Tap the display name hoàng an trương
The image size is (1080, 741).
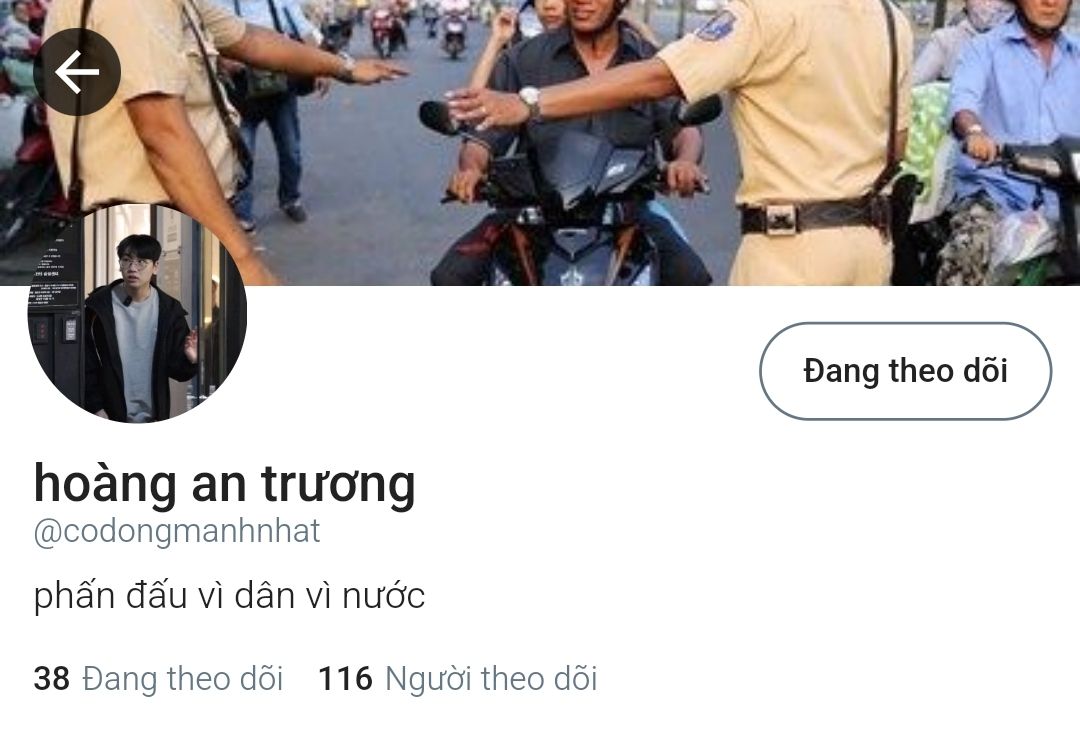coord(225,483)
